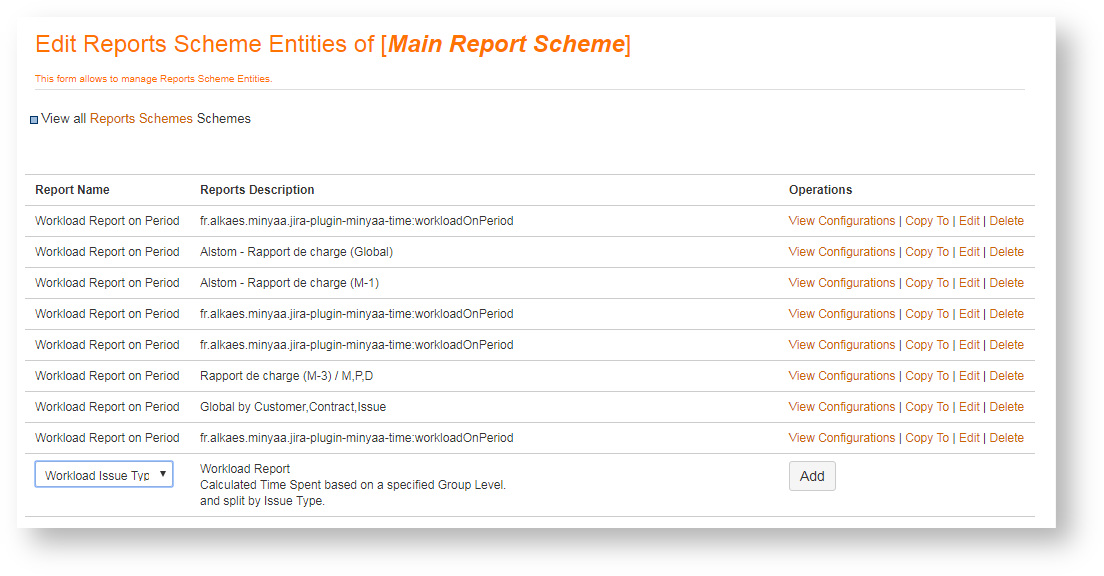View Configurations for Alstom Rapport de charge (Global)

pyautogui.click(x=841, y=252)
